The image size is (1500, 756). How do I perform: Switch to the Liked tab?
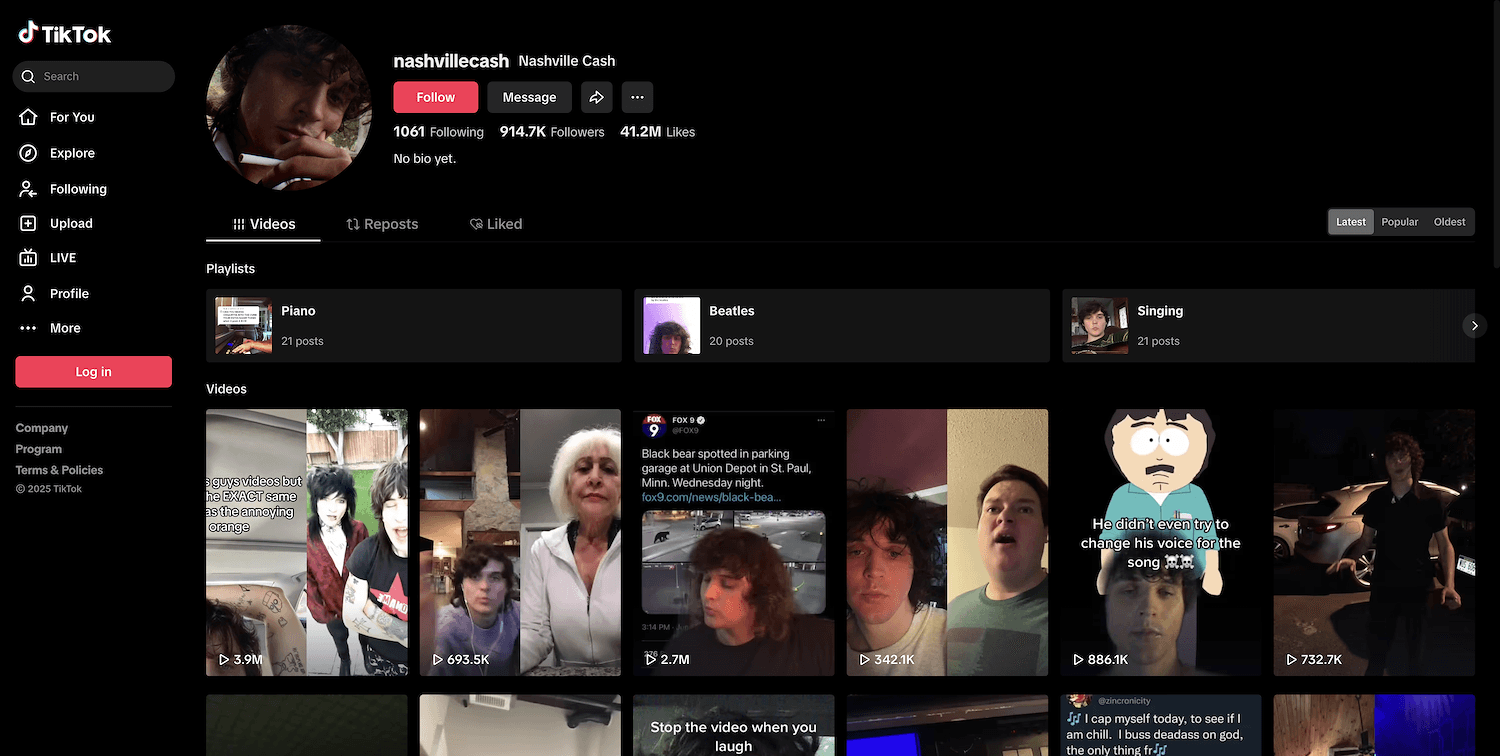[496, 224]
